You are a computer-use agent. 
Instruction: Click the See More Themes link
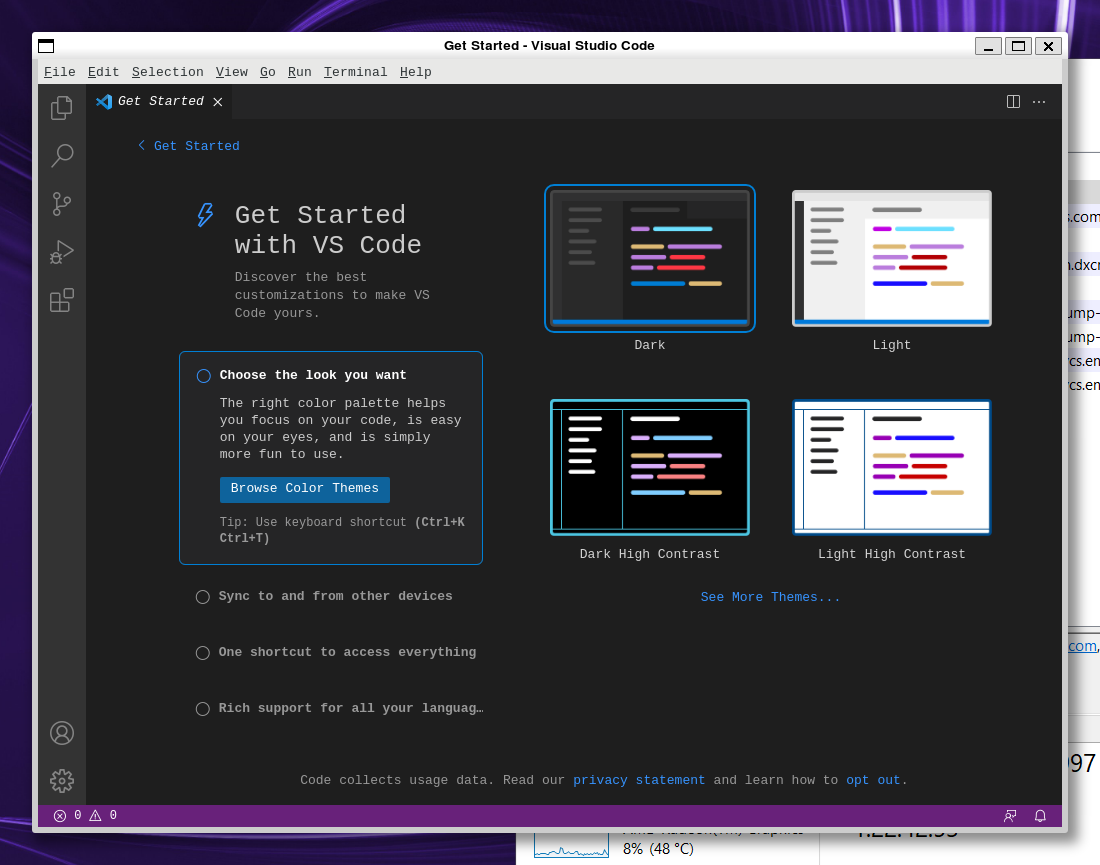[770, 597]
